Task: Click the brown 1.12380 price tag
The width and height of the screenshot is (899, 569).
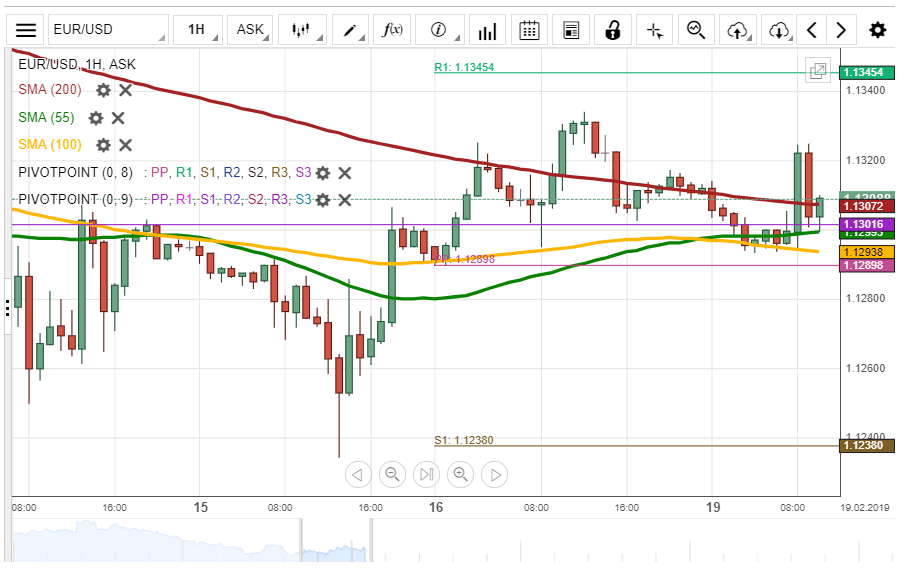Action: pyautogui.click(x=866, y=446)
